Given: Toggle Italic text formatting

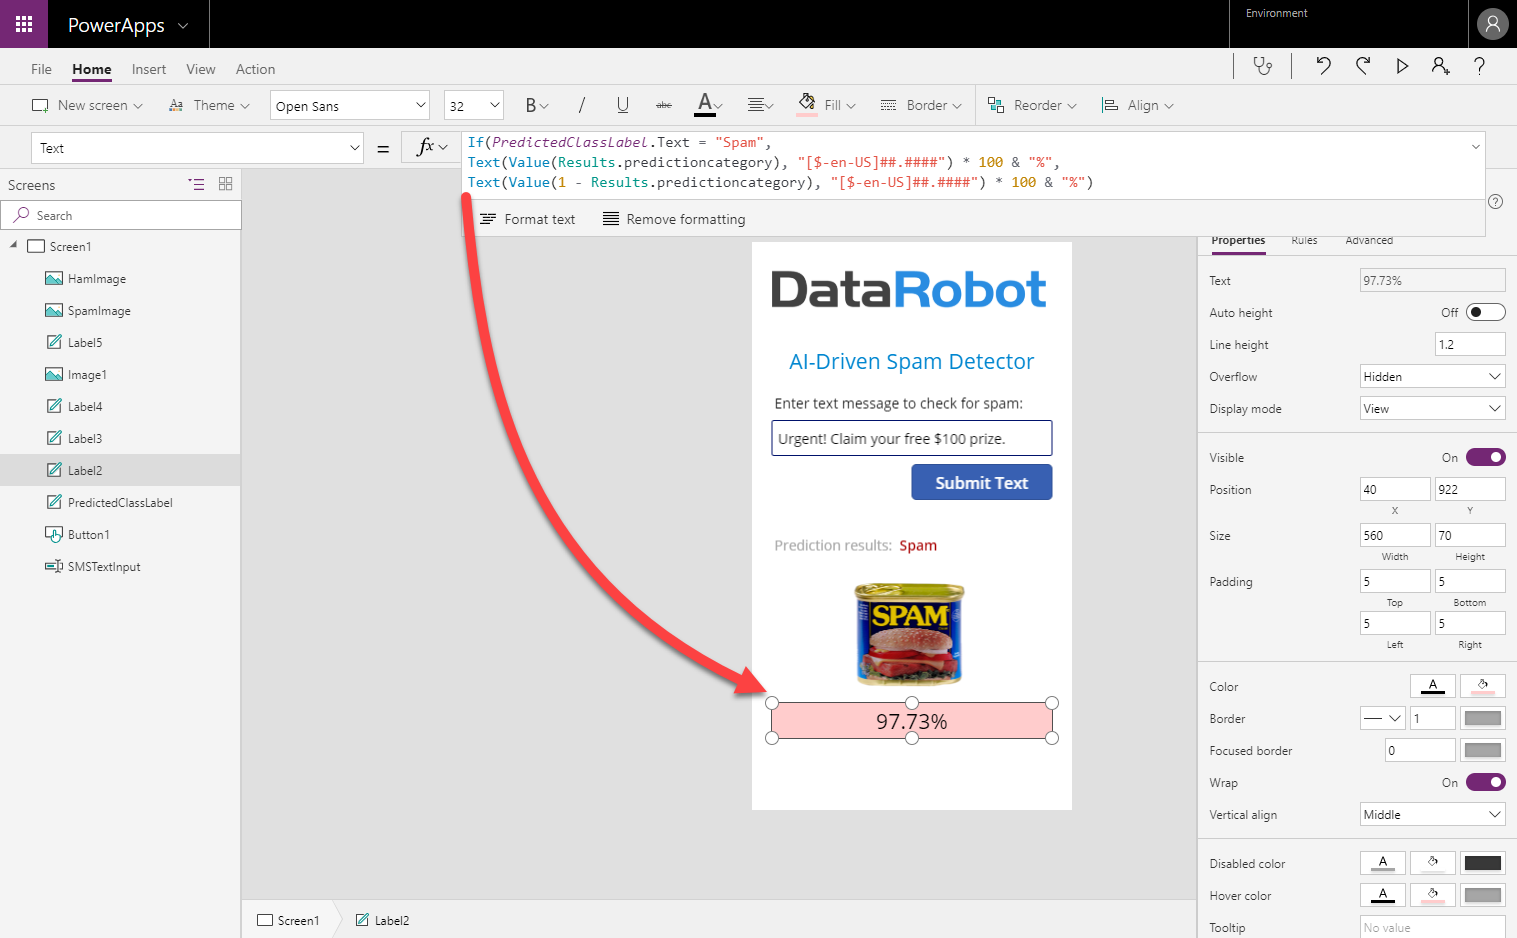Looking at the screenshot, I should click(x=581, y=105).
